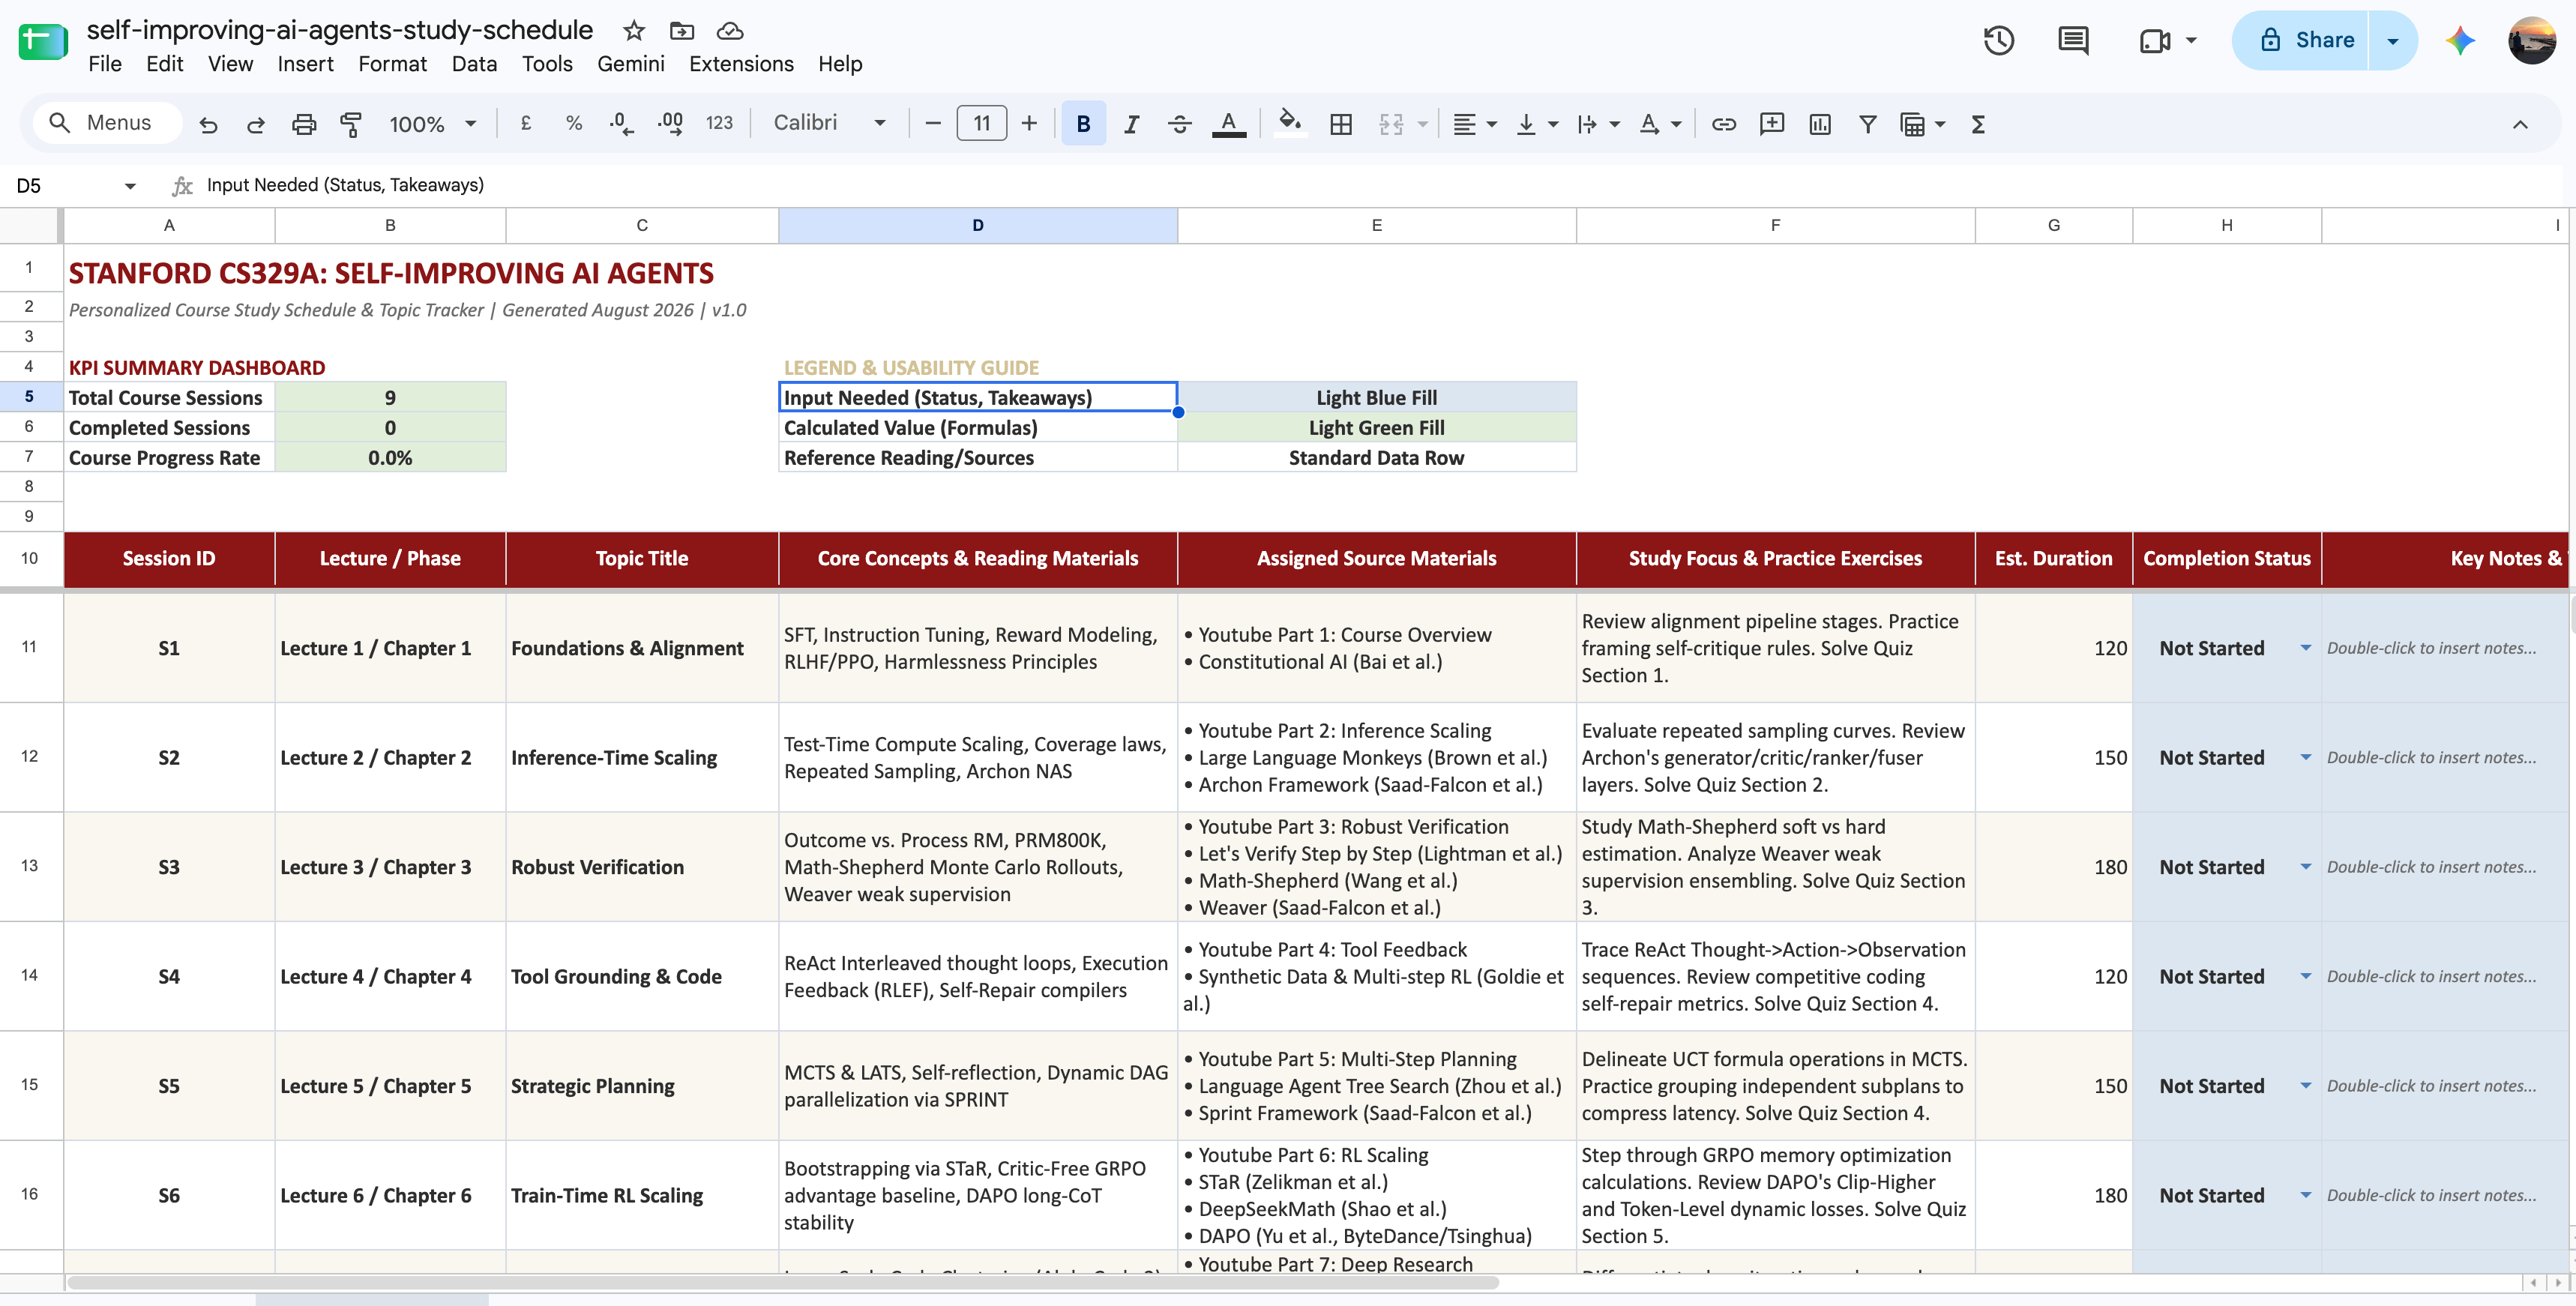Viewport: 2576px width, 1306px height.
Task: Open more number formats 123
Action: click(719, 123)
